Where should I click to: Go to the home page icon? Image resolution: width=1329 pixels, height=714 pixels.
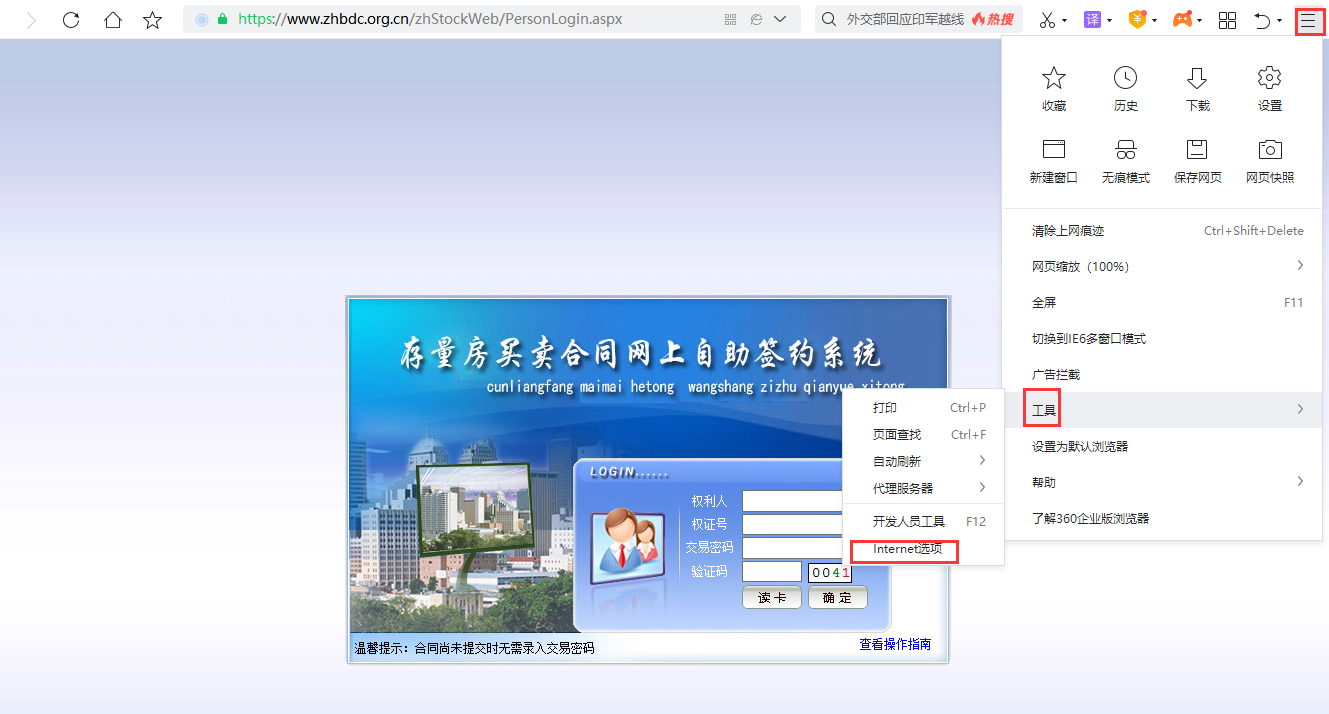coord(113,20)
